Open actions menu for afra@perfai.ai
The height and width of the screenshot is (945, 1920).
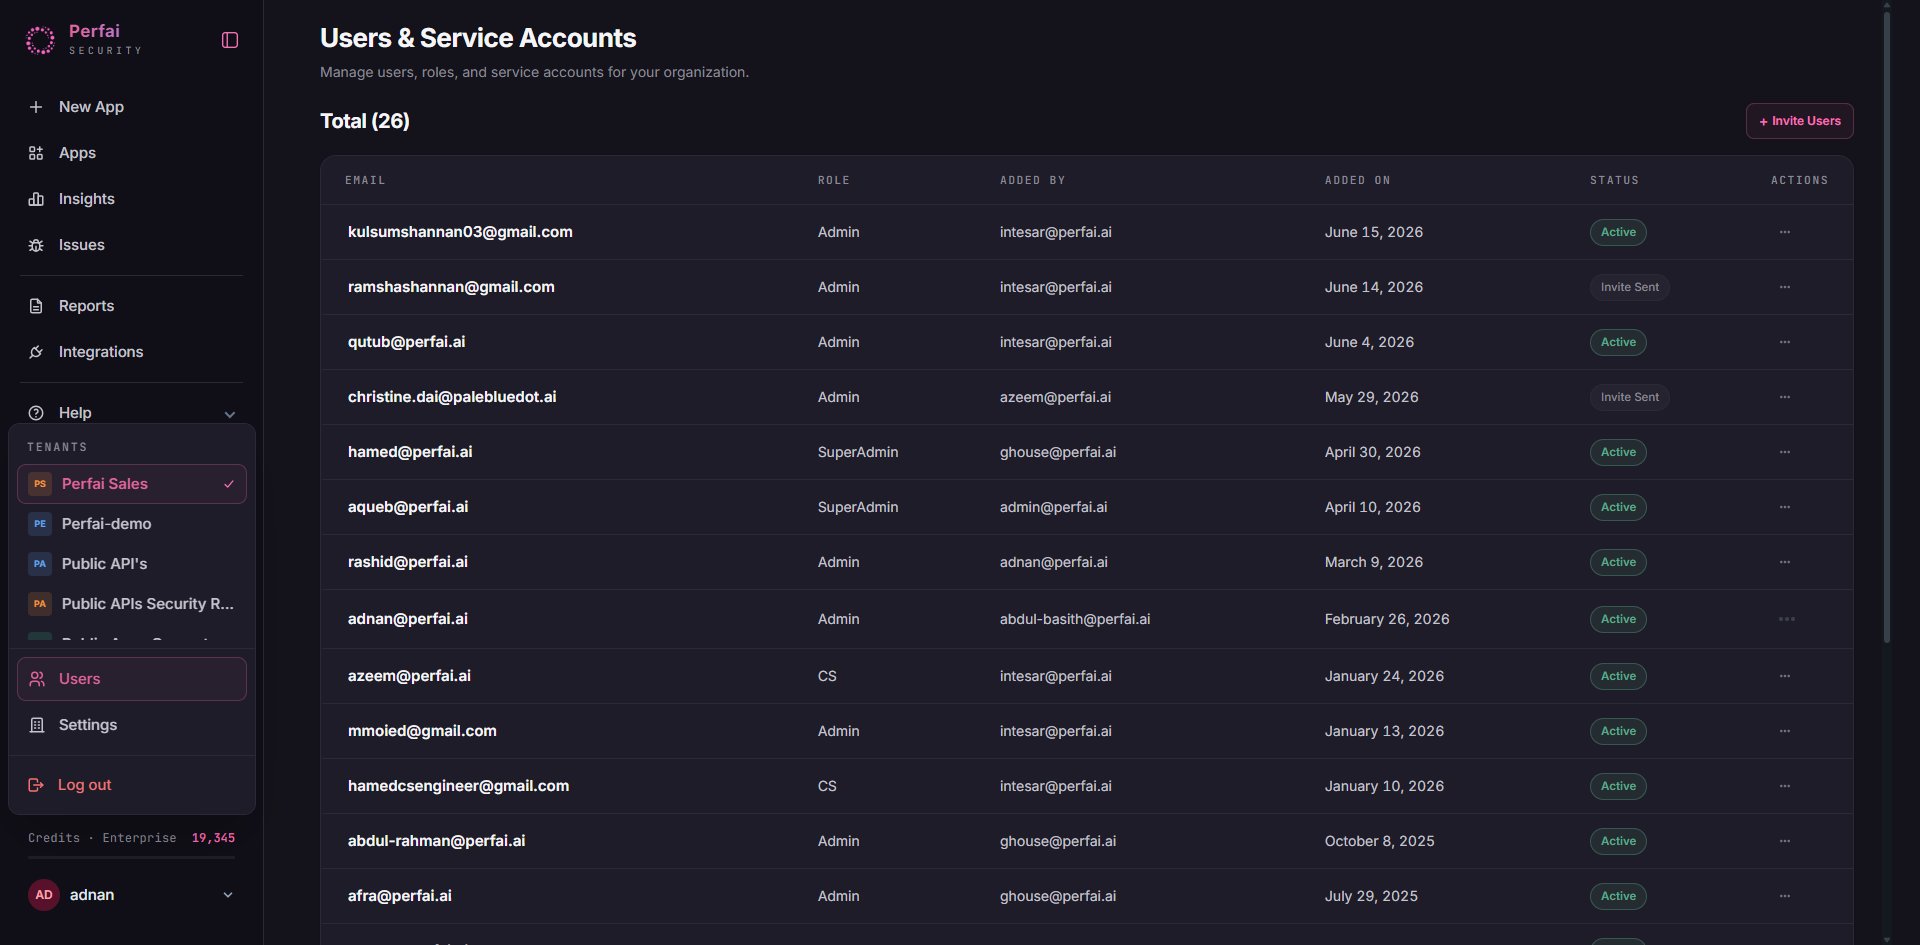tap(1785, 896)
